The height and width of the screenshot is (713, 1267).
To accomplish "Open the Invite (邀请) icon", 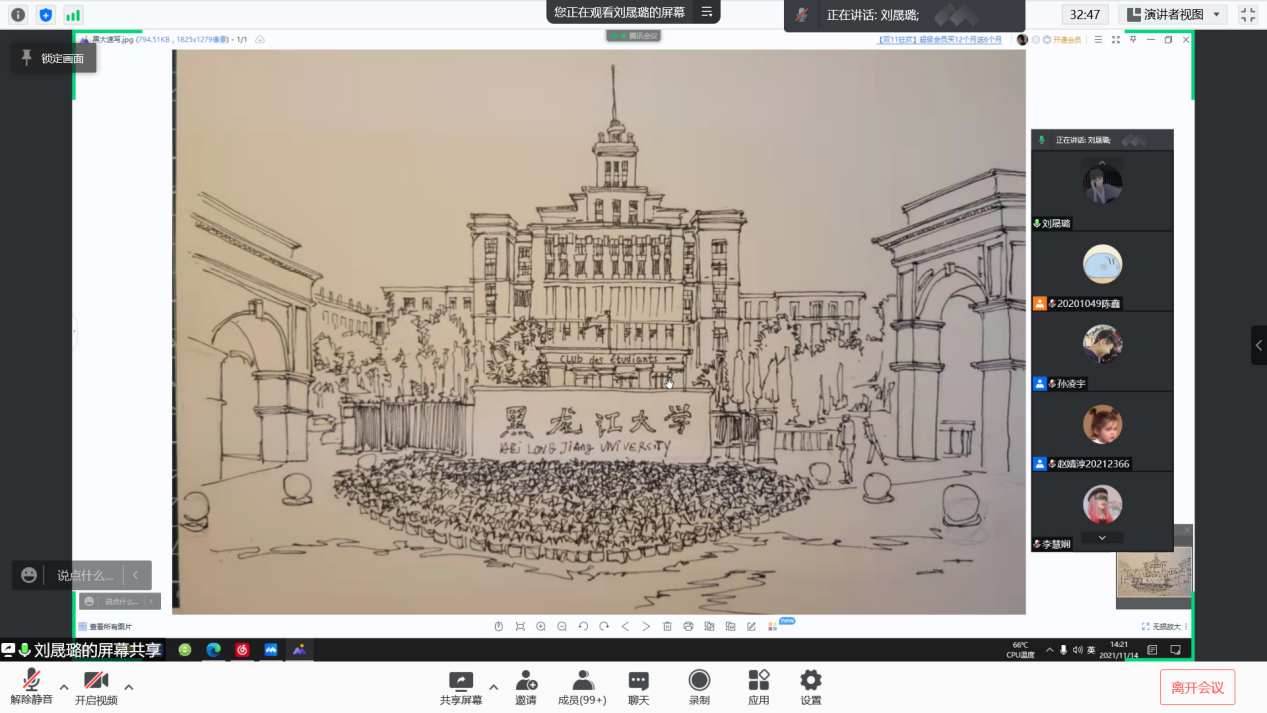I will point(526,682).
